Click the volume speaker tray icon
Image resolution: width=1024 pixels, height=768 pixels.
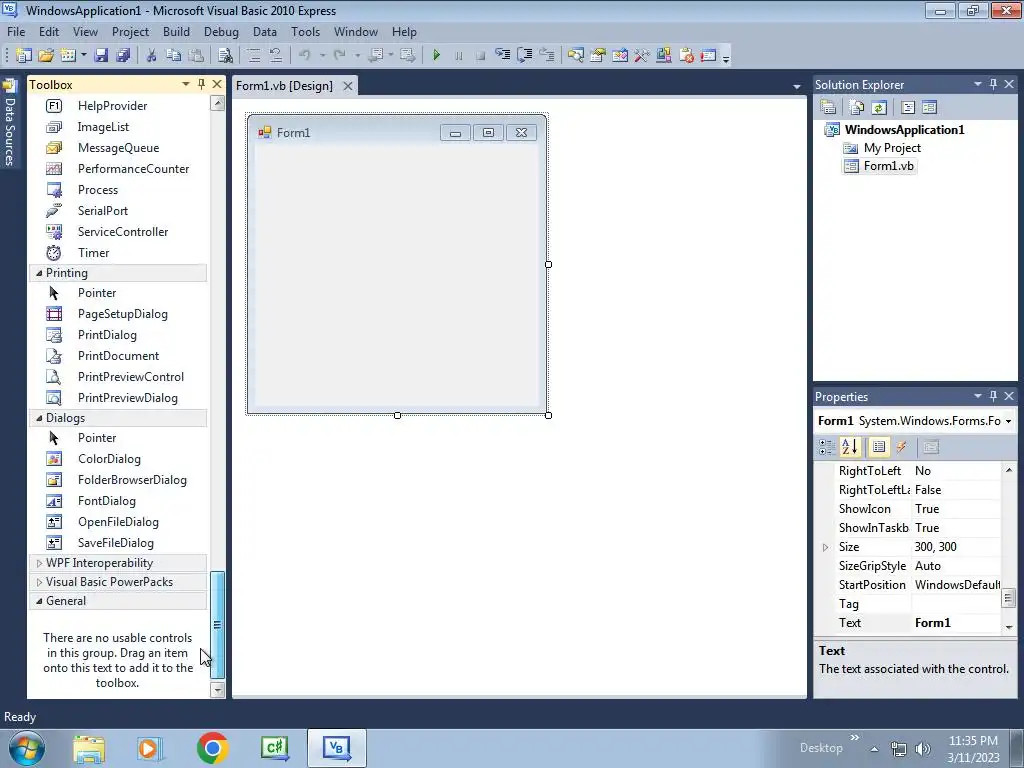pos(922,749)
